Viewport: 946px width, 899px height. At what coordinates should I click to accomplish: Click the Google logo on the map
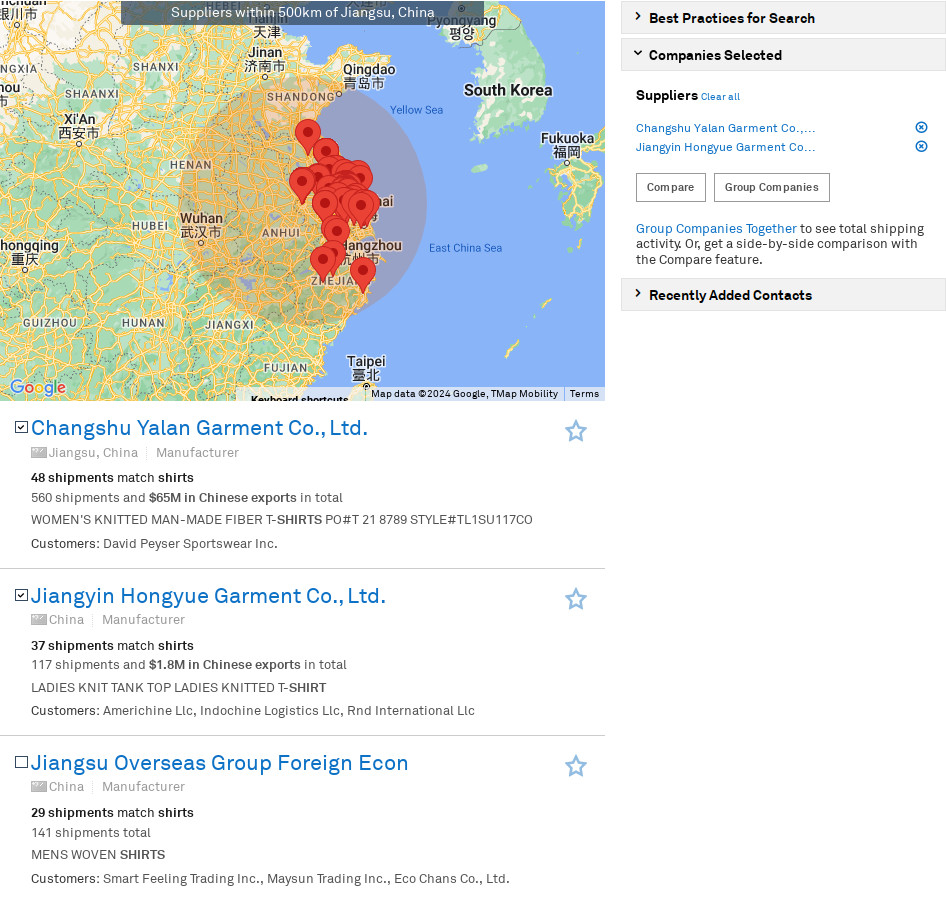38,388
